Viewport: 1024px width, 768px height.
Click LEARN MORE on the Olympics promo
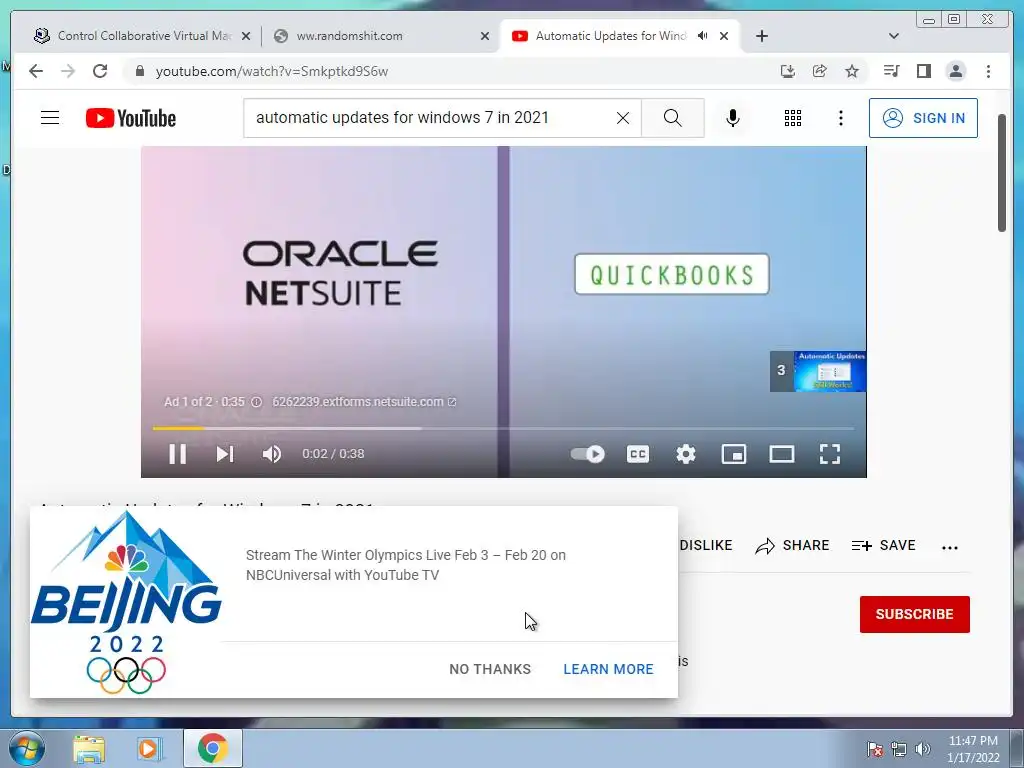(x=608, y=669)
